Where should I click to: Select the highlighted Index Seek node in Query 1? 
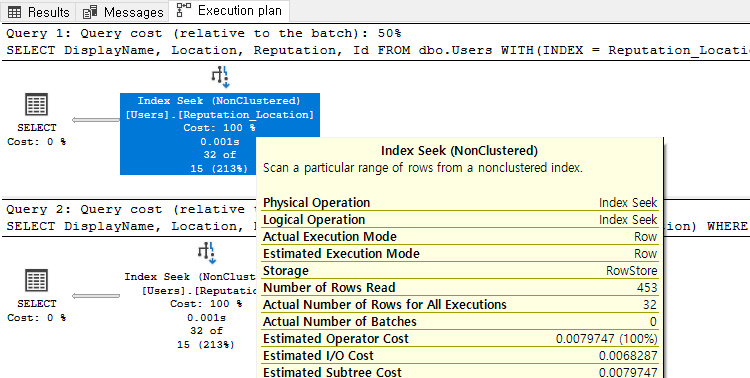[220, 134]
